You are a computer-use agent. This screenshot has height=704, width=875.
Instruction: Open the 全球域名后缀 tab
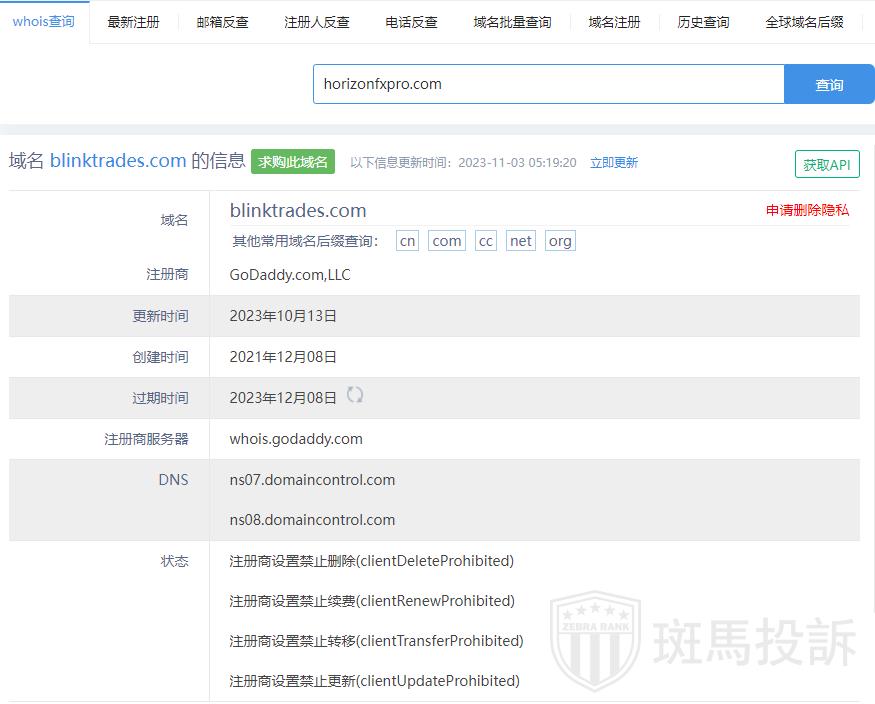(x=804, y=22)
